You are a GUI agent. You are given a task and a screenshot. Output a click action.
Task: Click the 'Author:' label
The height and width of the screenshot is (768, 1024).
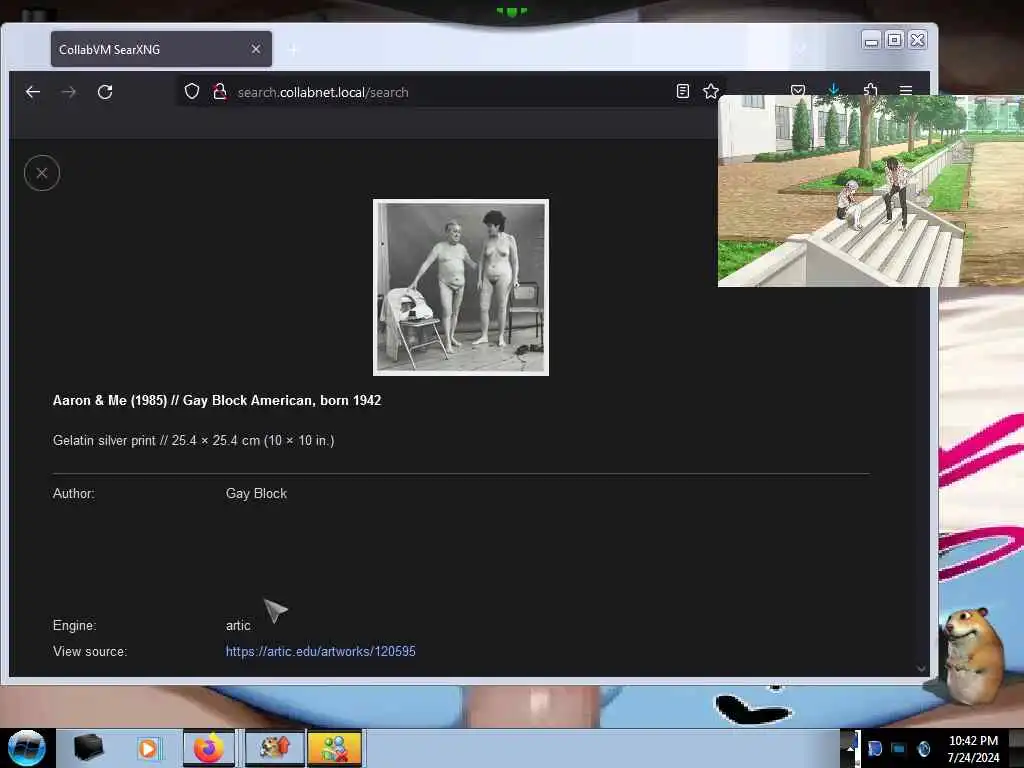tap(74, 494)
